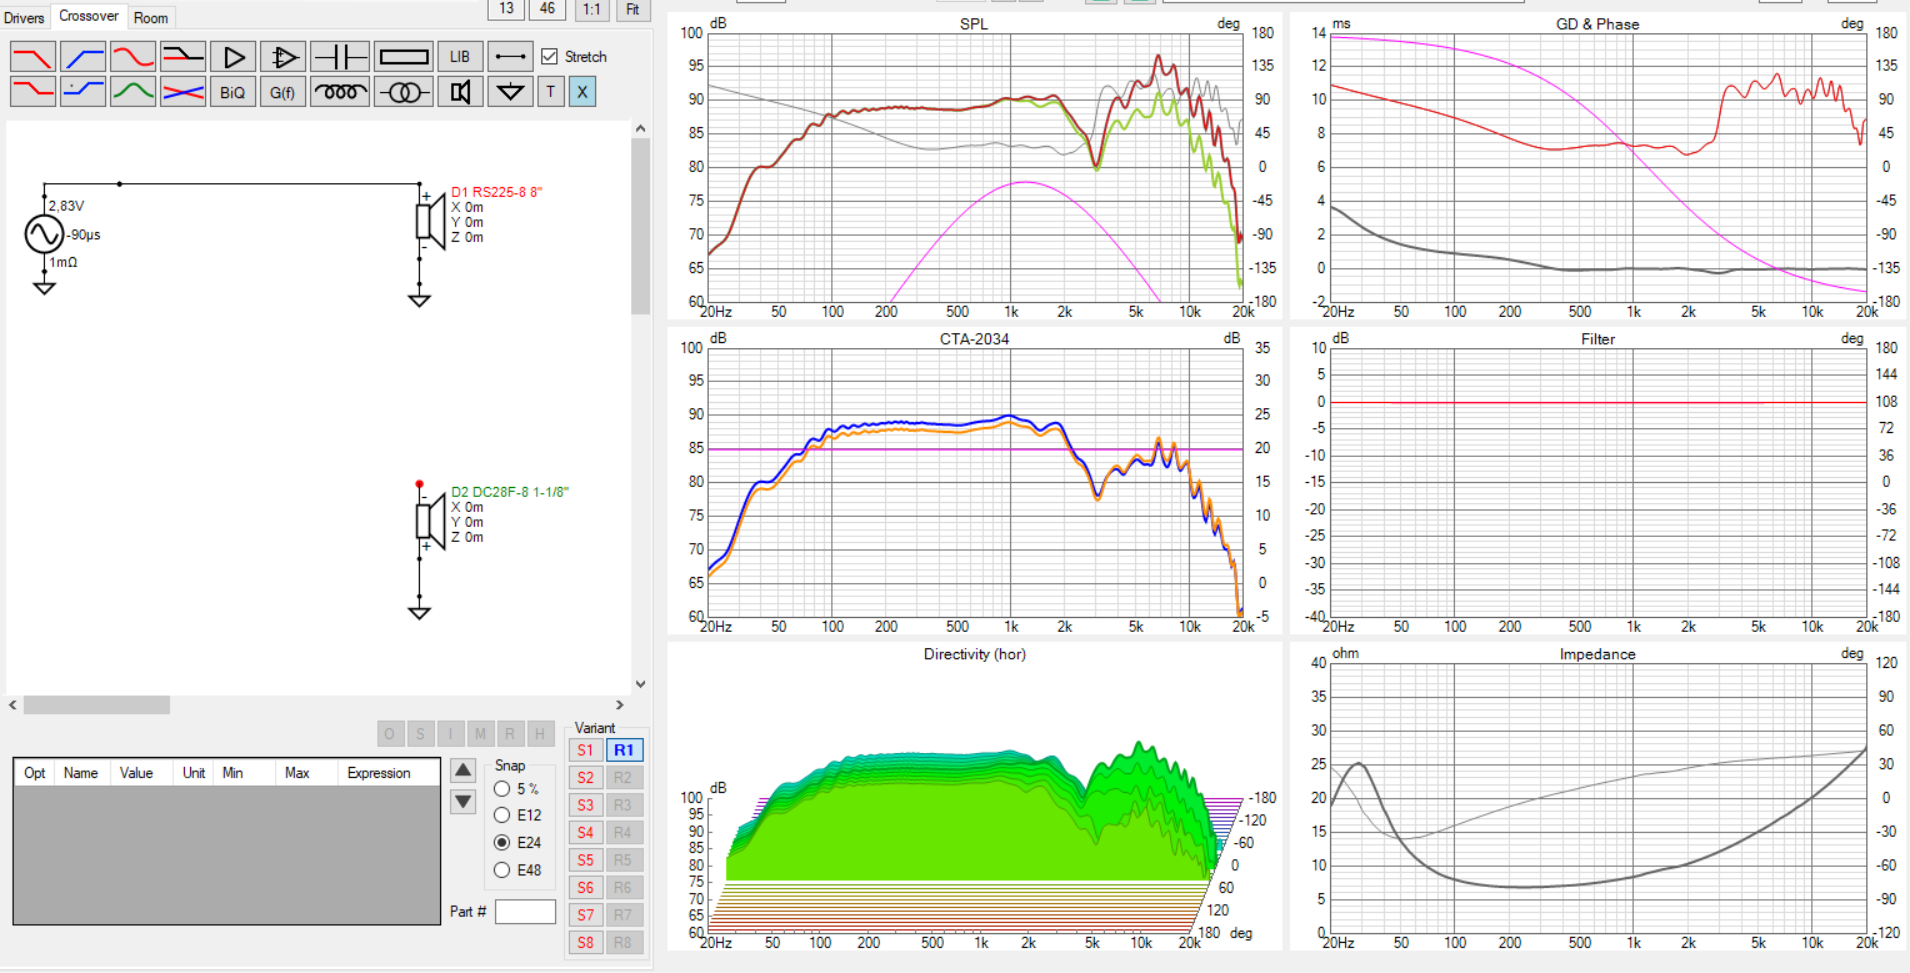Add a buffer amplifier triangle component
The height and width of the screenshot is (973, 1910).
click(233, 57)
